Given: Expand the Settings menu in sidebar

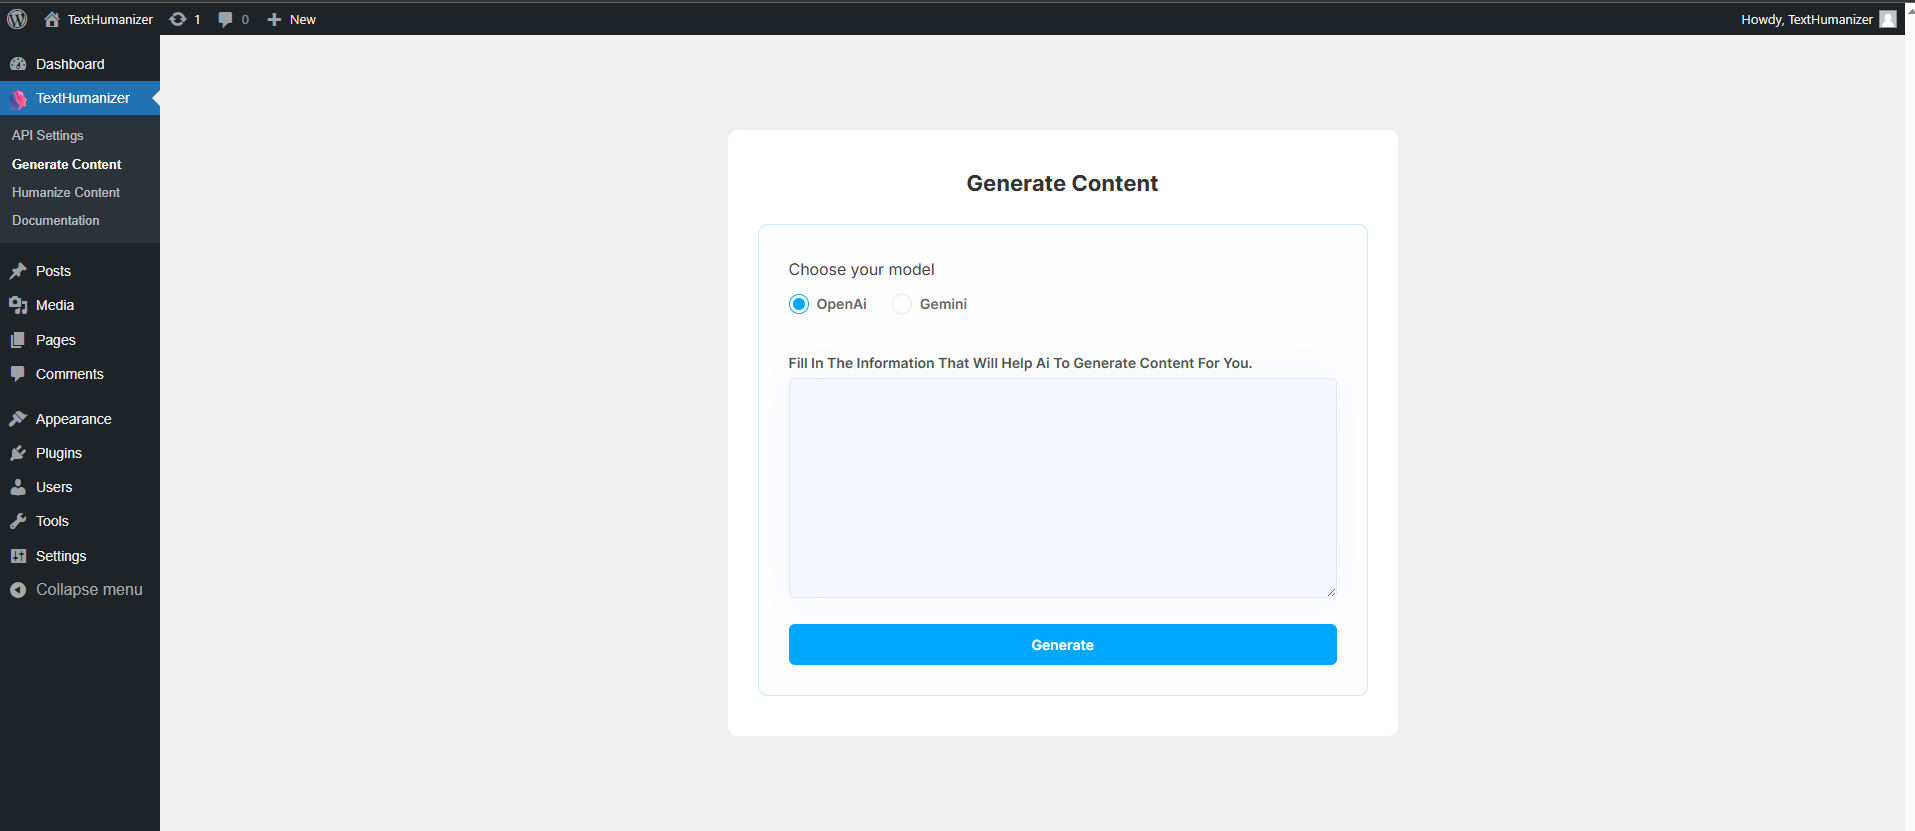Looking at the screenshot, I should coord(60,555).
